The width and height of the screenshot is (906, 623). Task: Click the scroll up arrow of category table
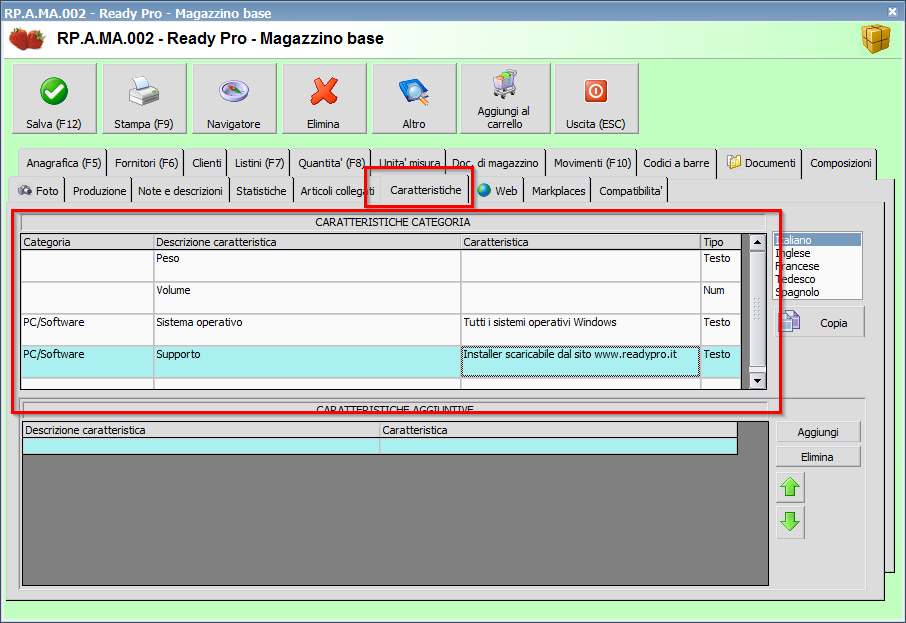(x=757, y=242)
